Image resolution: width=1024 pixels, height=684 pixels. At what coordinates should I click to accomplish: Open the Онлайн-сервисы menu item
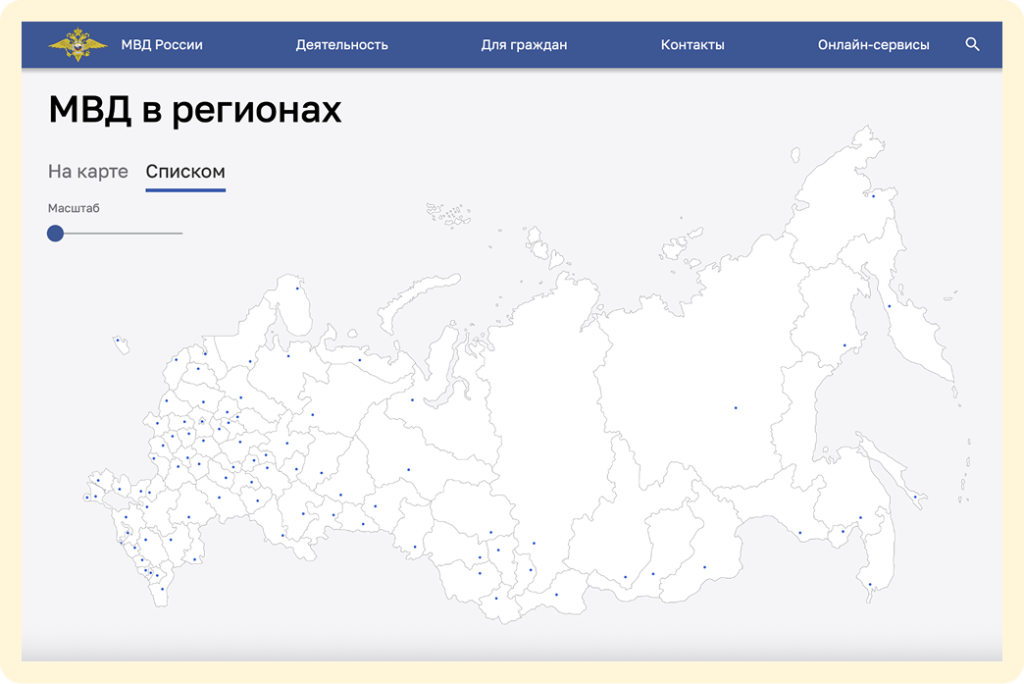pyautogui.click(x=873, y=45)
